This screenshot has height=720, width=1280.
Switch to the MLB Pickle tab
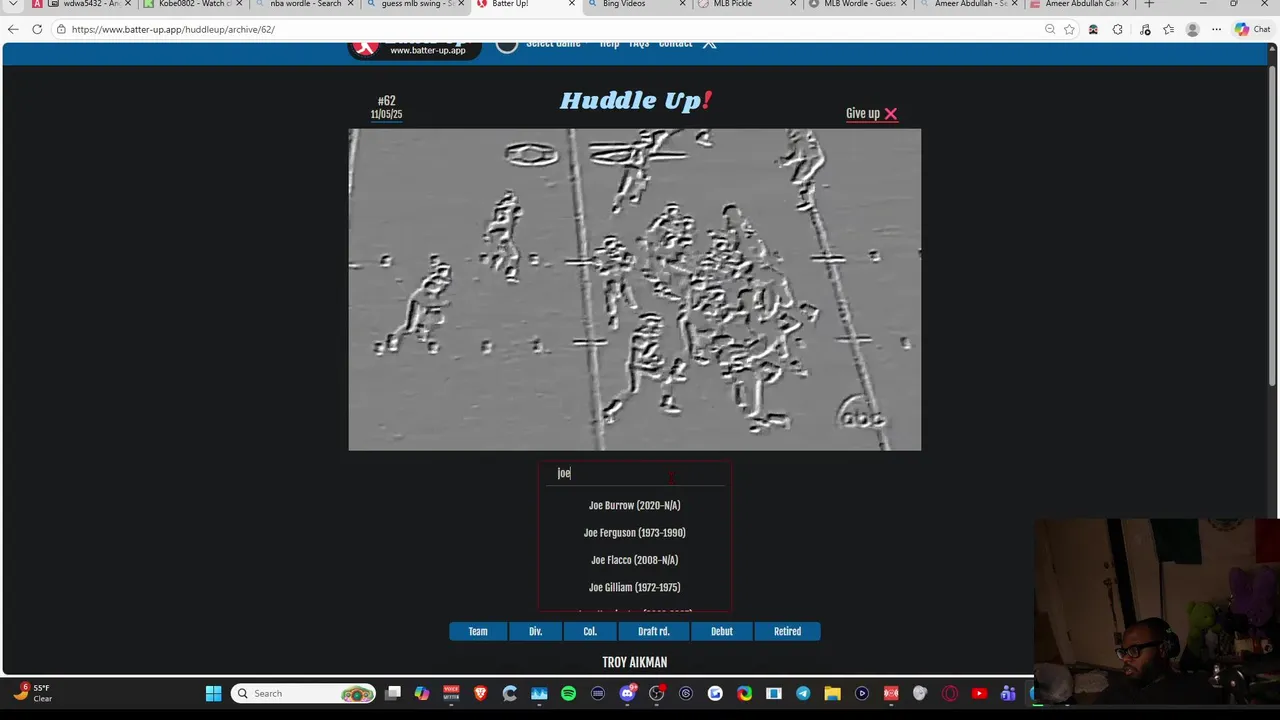pyautogui.click(x=745, y=4)
